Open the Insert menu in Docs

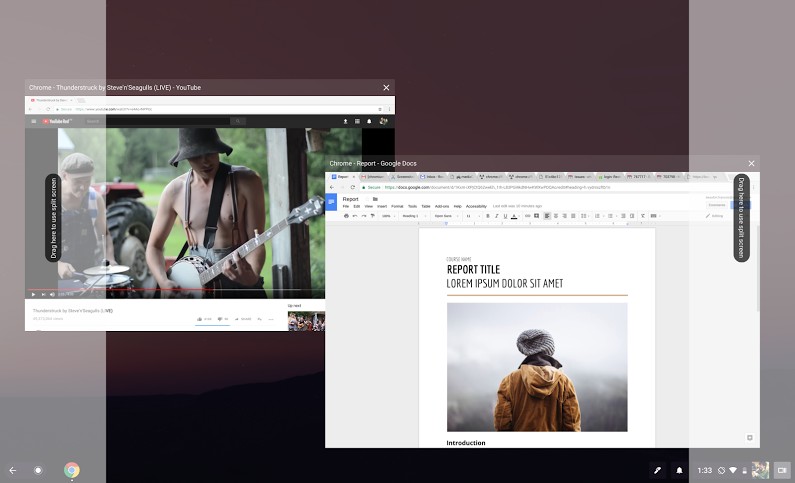(x=382, y=206)
